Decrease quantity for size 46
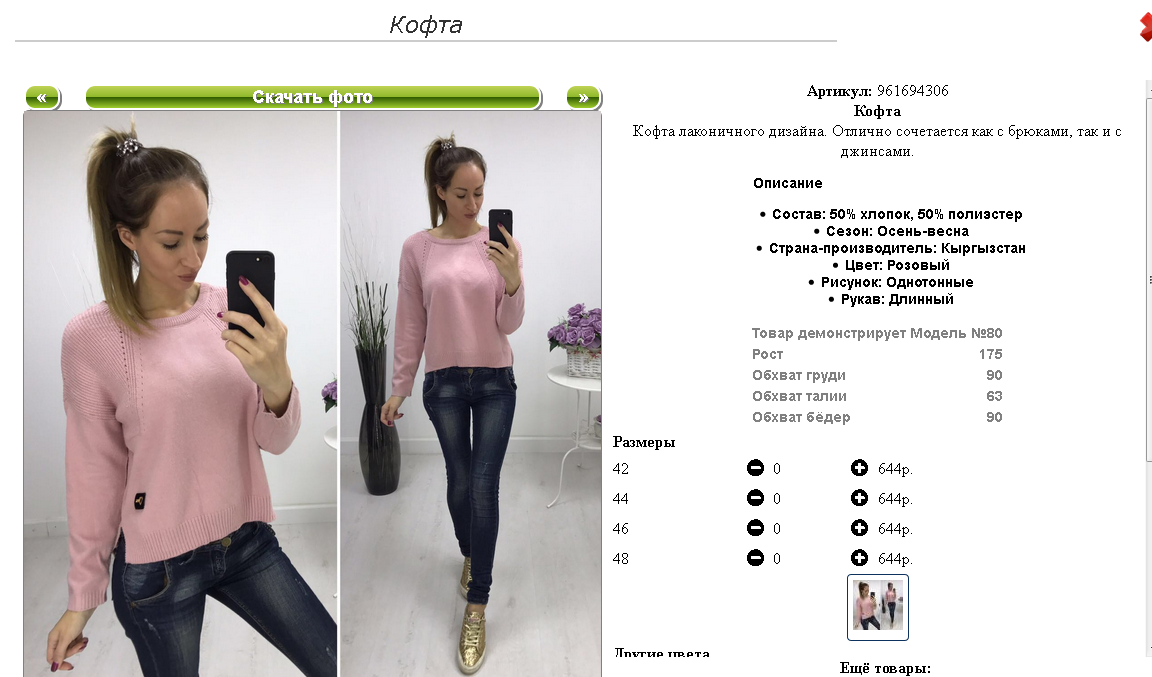Viewport: 1152px width, 677px height. click(755, 528)
